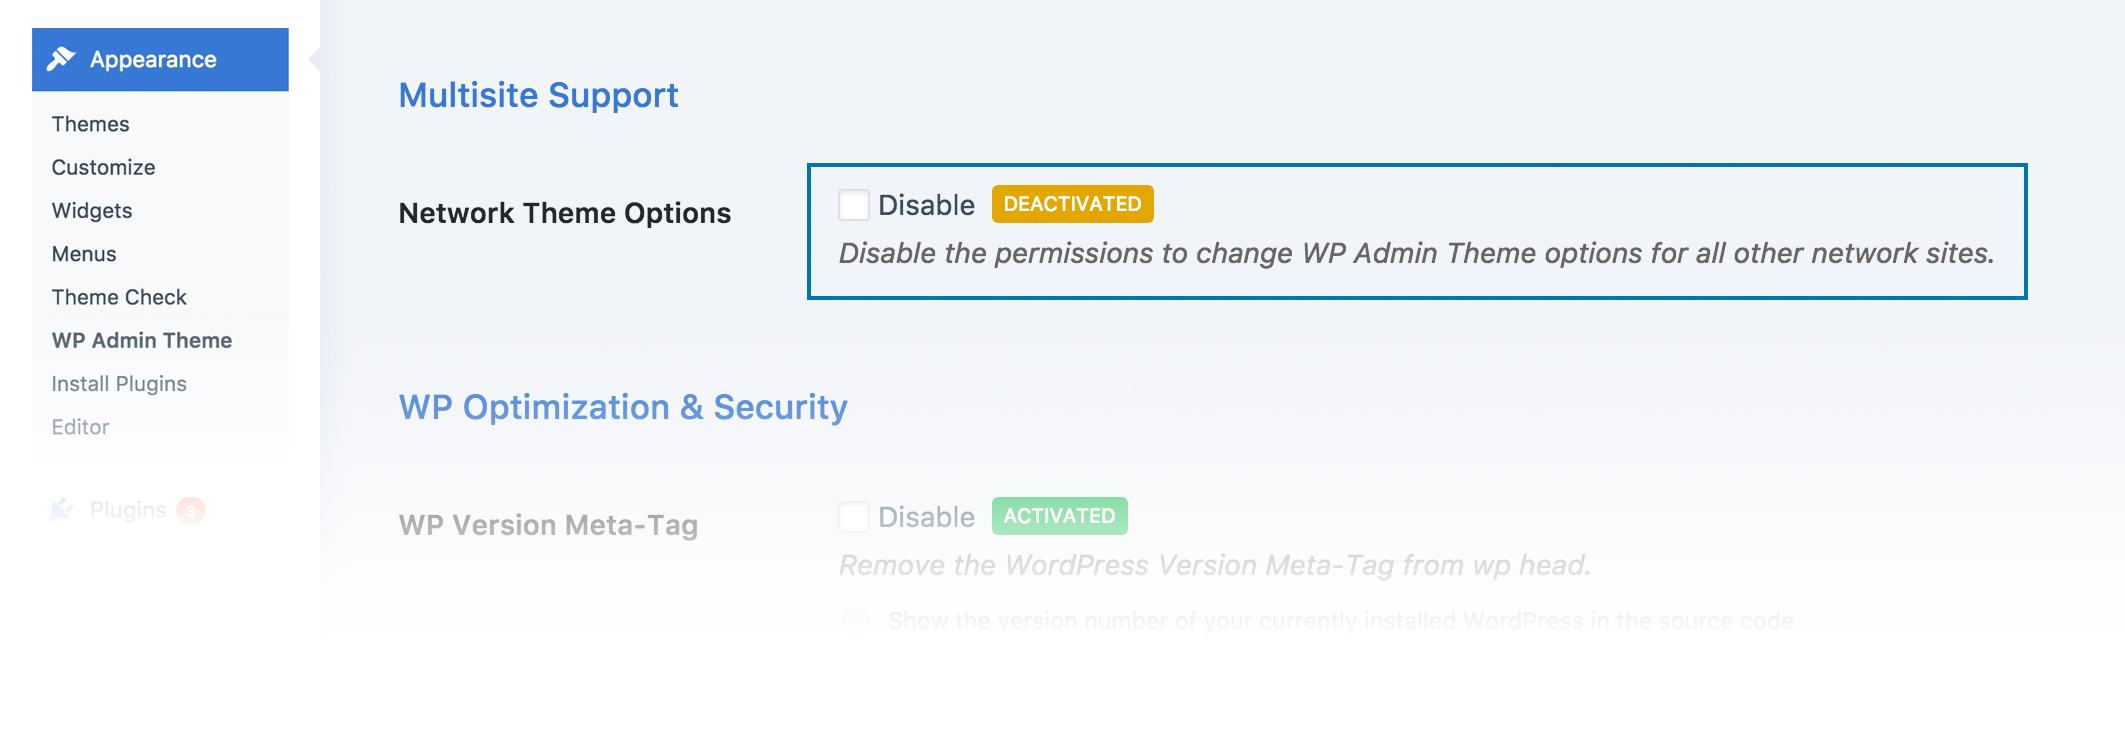Open the Theme Check page
2125x749 pixels.
[x=119, y=297]
